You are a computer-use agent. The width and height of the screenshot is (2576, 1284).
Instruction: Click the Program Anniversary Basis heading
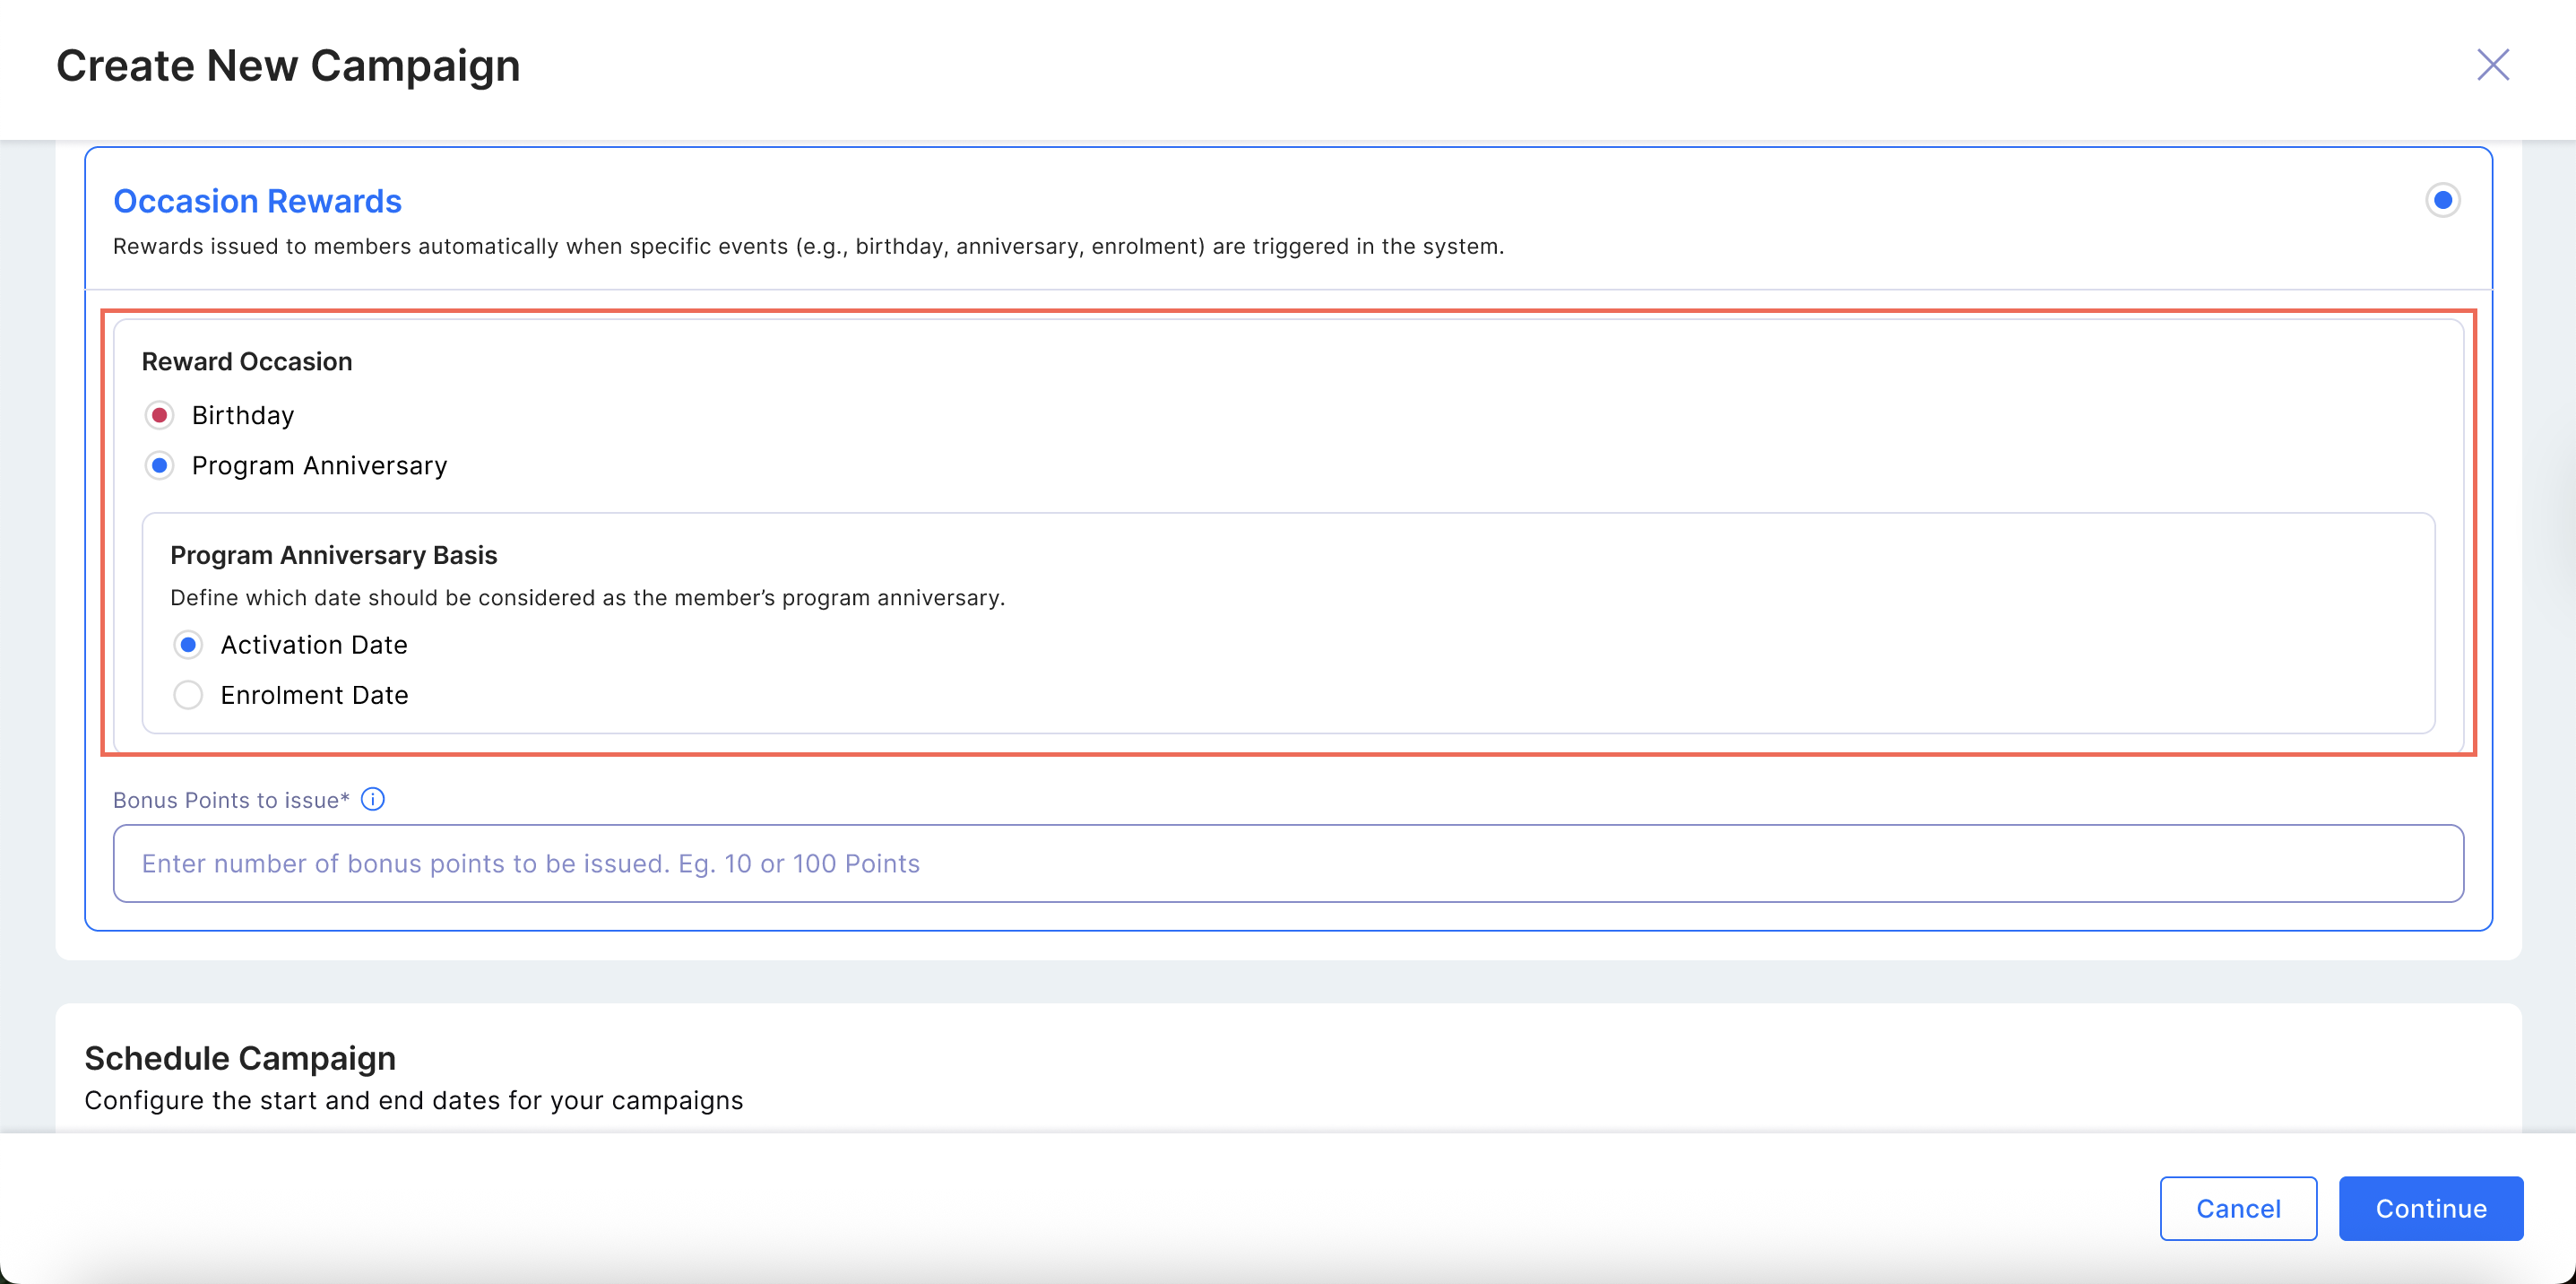pyautogui.click(x=333, y=555)
